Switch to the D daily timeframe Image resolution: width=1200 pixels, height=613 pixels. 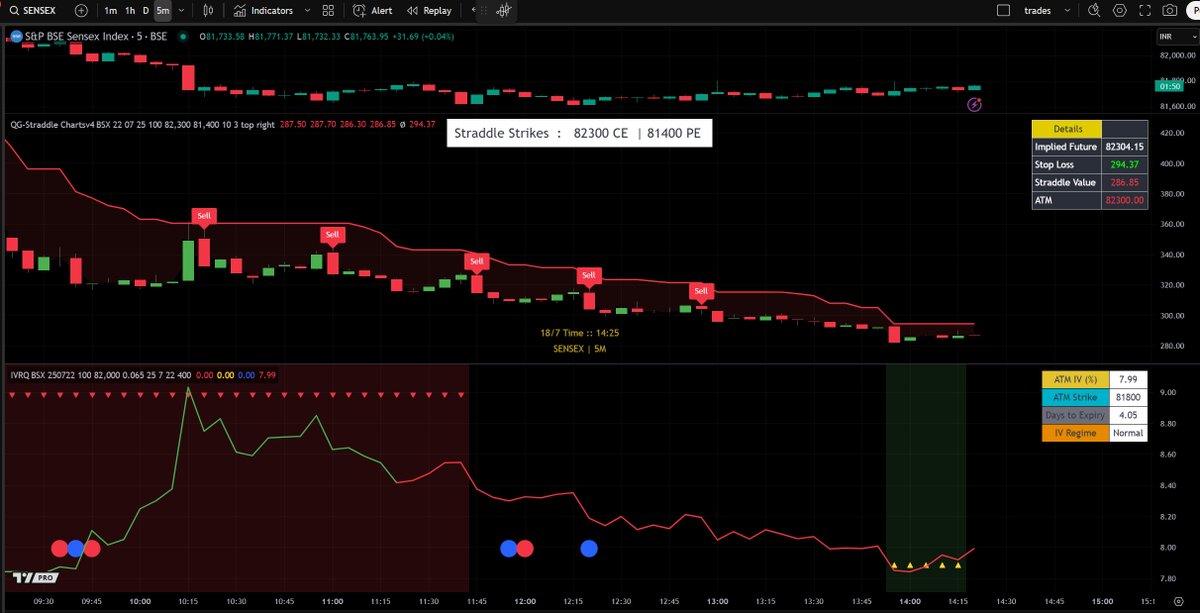(x=146, y=10)
